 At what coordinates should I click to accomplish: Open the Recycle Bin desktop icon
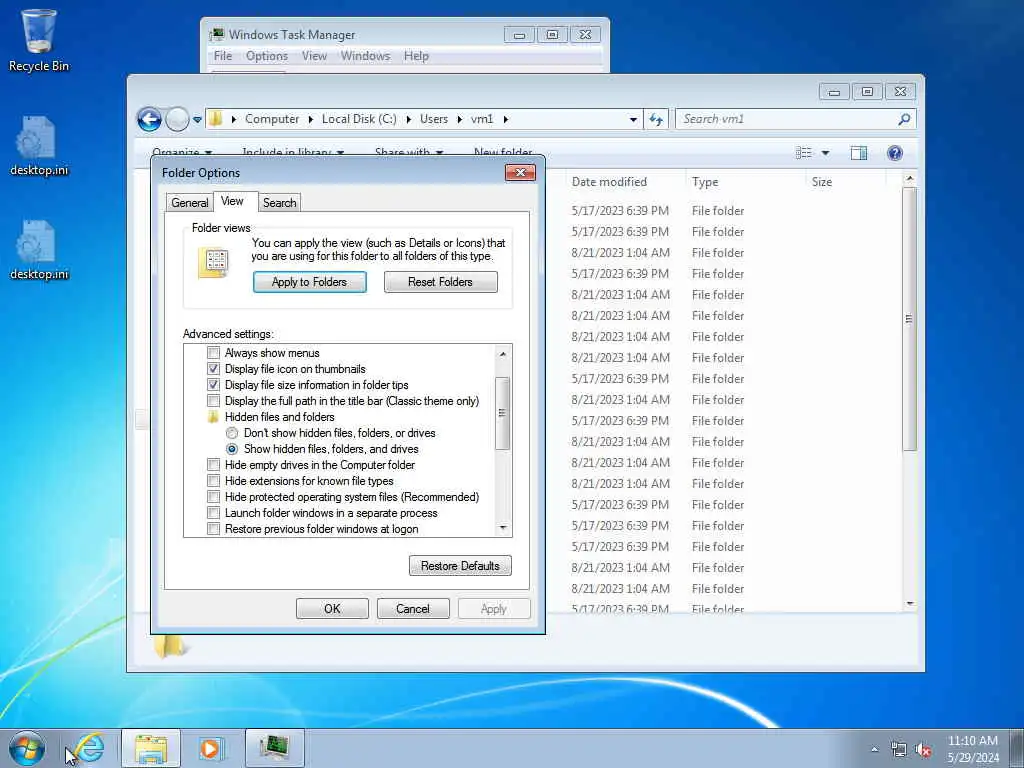(x=39, y=40)
